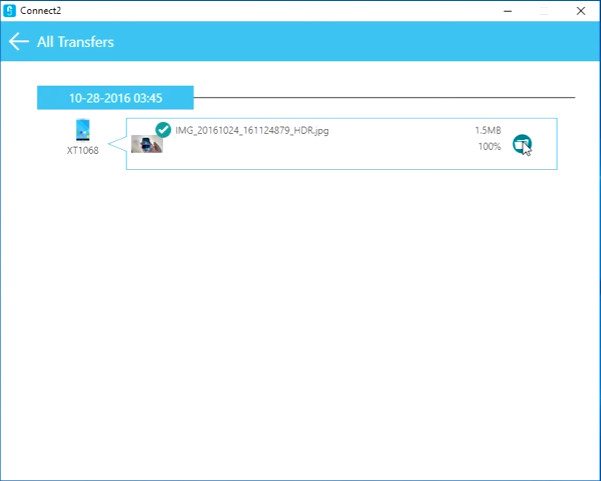Screen dimensions: 601x481
Task: Select file name IMG_20161024_161124879_HDR.jpg
Action: [x=252, y=131]
